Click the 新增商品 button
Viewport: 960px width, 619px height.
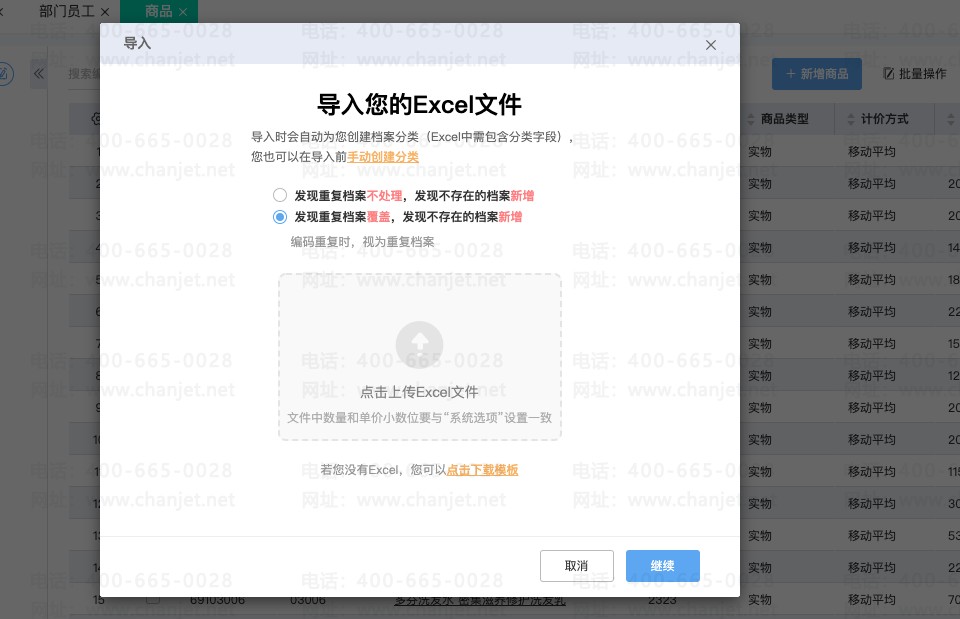click(x=817, y=74)
